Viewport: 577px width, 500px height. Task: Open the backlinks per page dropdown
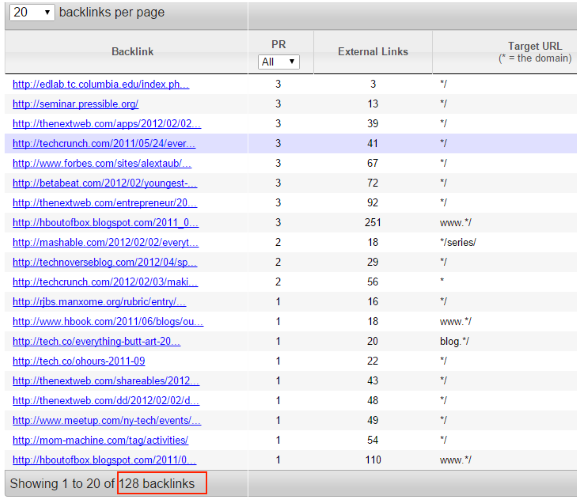pyautogui.click(x=32, y=13)
